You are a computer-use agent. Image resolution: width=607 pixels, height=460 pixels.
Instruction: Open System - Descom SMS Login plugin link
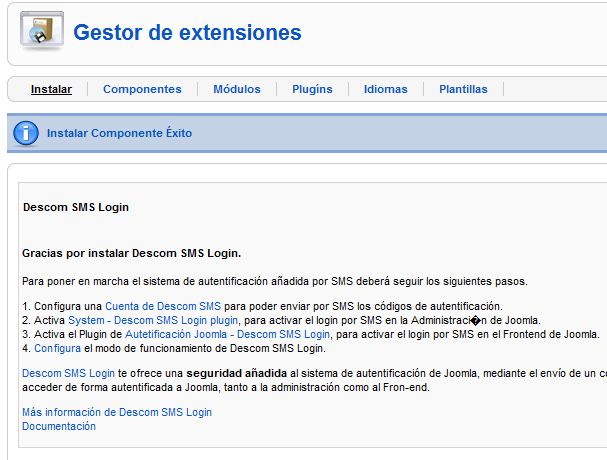coord(153,320)
